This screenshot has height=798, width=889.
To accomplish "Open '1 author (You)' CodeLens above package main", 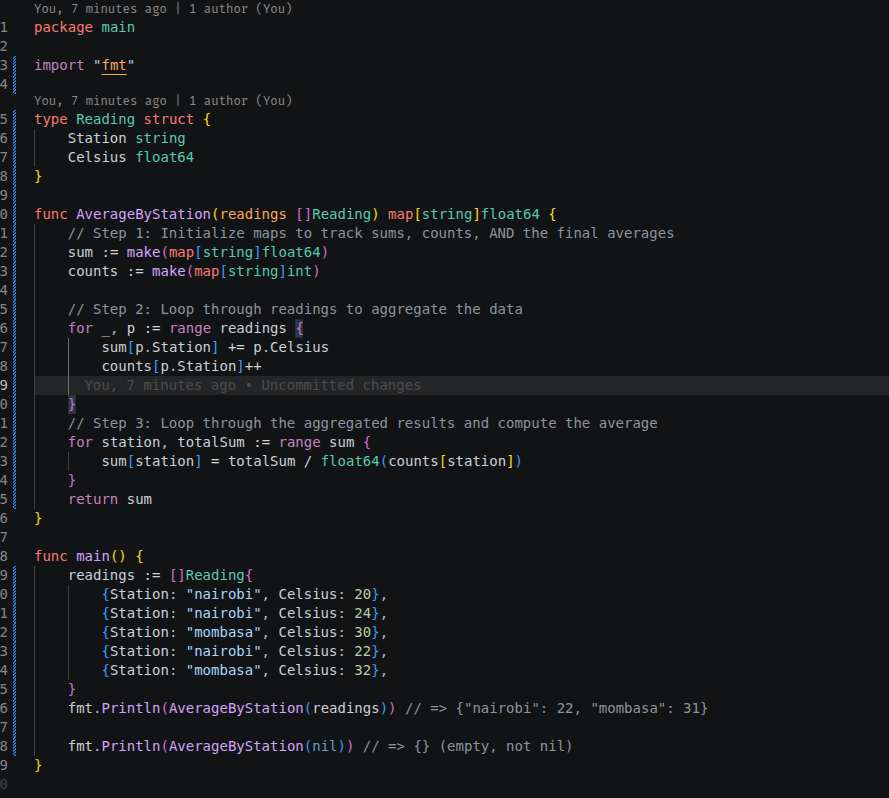I will click(x=240, y=9).
